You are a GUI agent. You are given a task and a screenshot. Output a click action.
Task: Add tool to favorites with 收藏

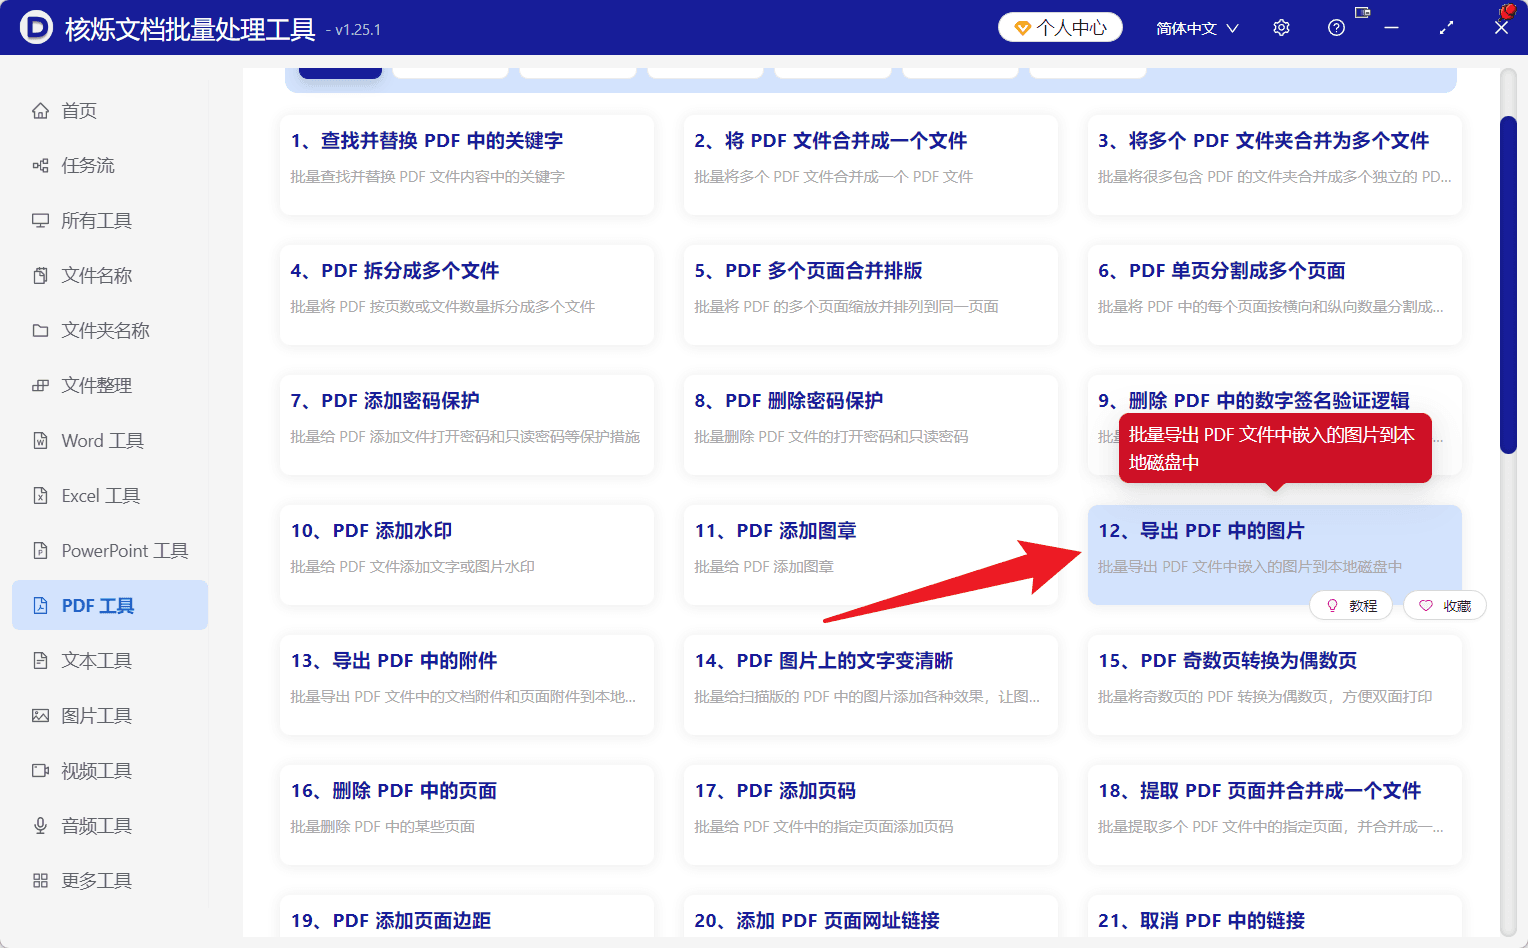coord(1445,606)
